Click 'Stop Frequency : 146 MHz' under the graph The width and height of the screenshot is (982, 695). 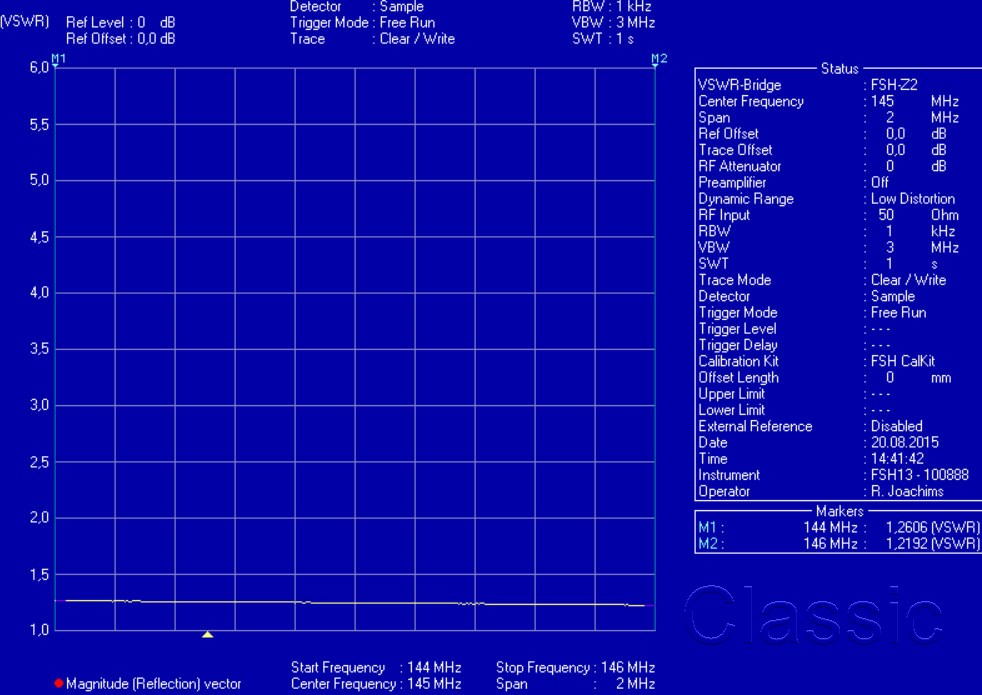[x=576, y=667]
